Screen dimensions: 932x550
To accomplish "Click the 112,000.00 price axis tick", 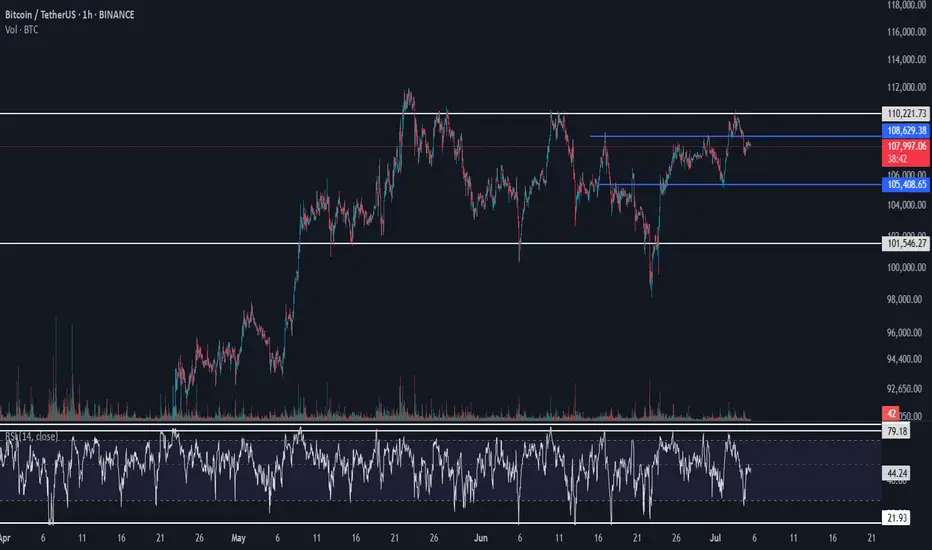I will tap(906, 87).
